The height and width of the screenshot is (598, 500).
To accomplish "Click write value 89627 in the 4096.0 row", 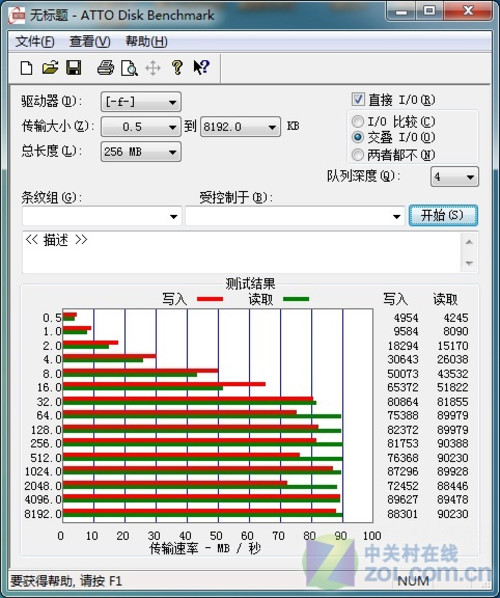I will point(403,499).
